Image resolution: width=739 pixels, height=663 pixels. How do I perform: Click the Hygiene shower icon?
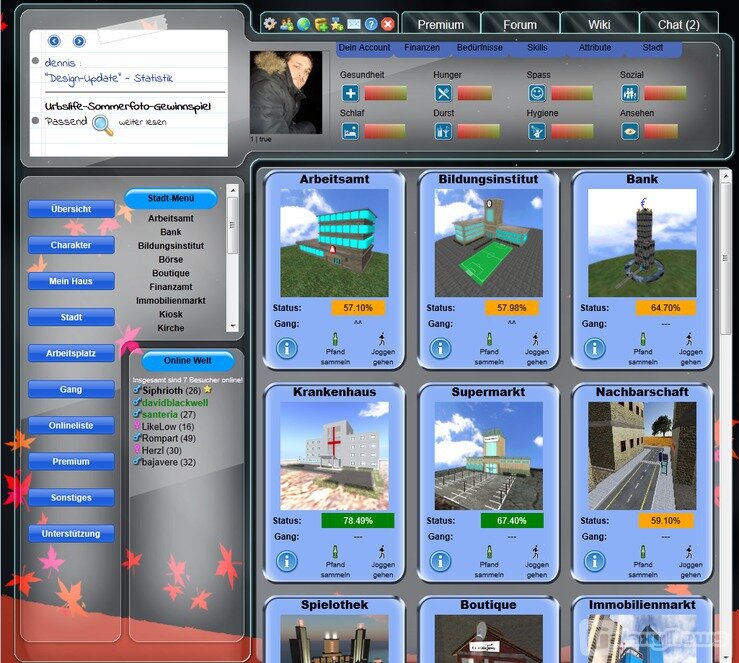tap(537, 131)
